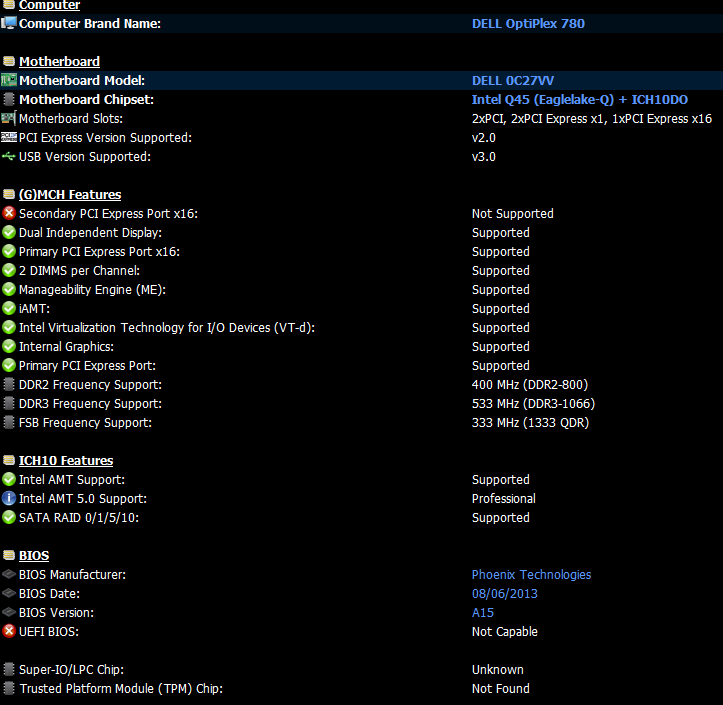Click blue info icon for Intel AMT 5.0 Support

[x=9, y=498]
